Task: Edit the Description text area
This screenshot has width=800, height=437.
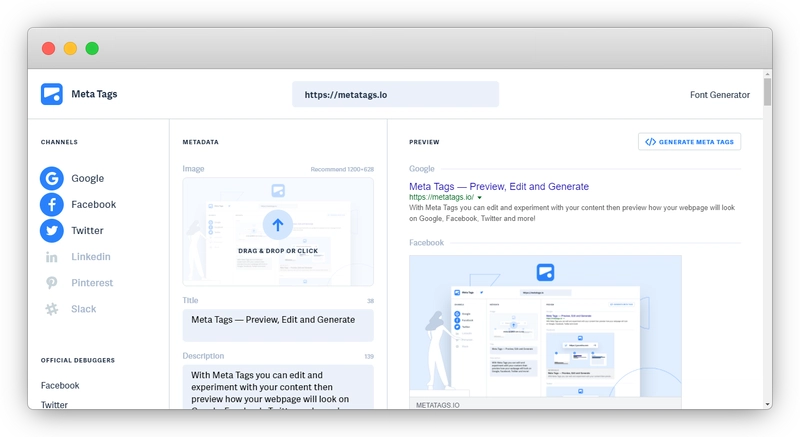Action: pyautogui.click(x=278, y=387)
